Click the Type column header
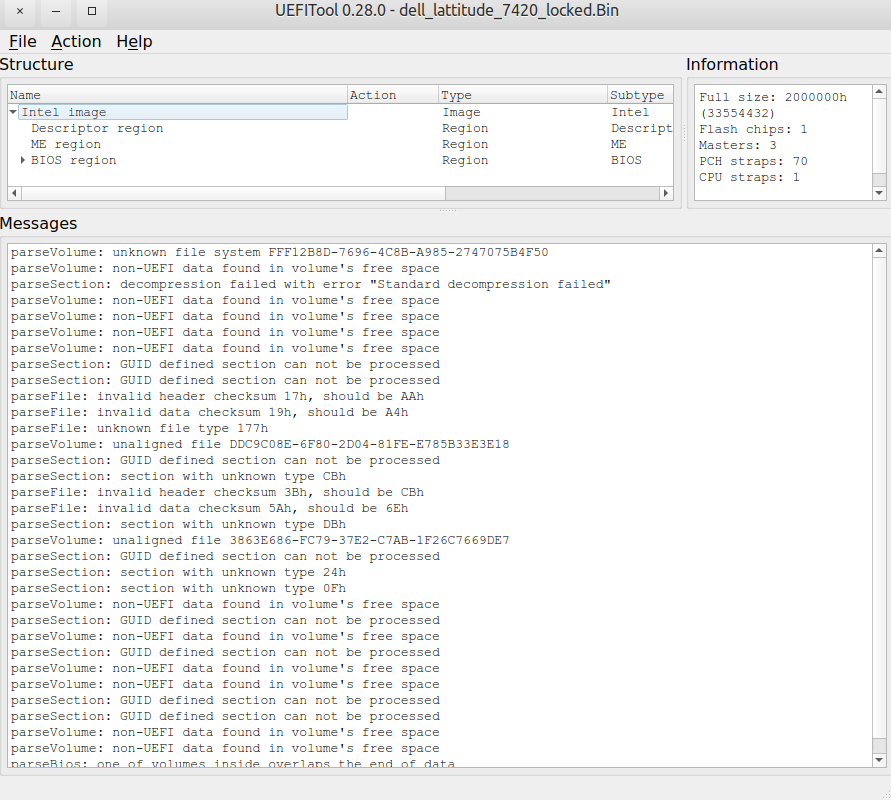Screen dimensions: 891x800 tap(523, 95)
